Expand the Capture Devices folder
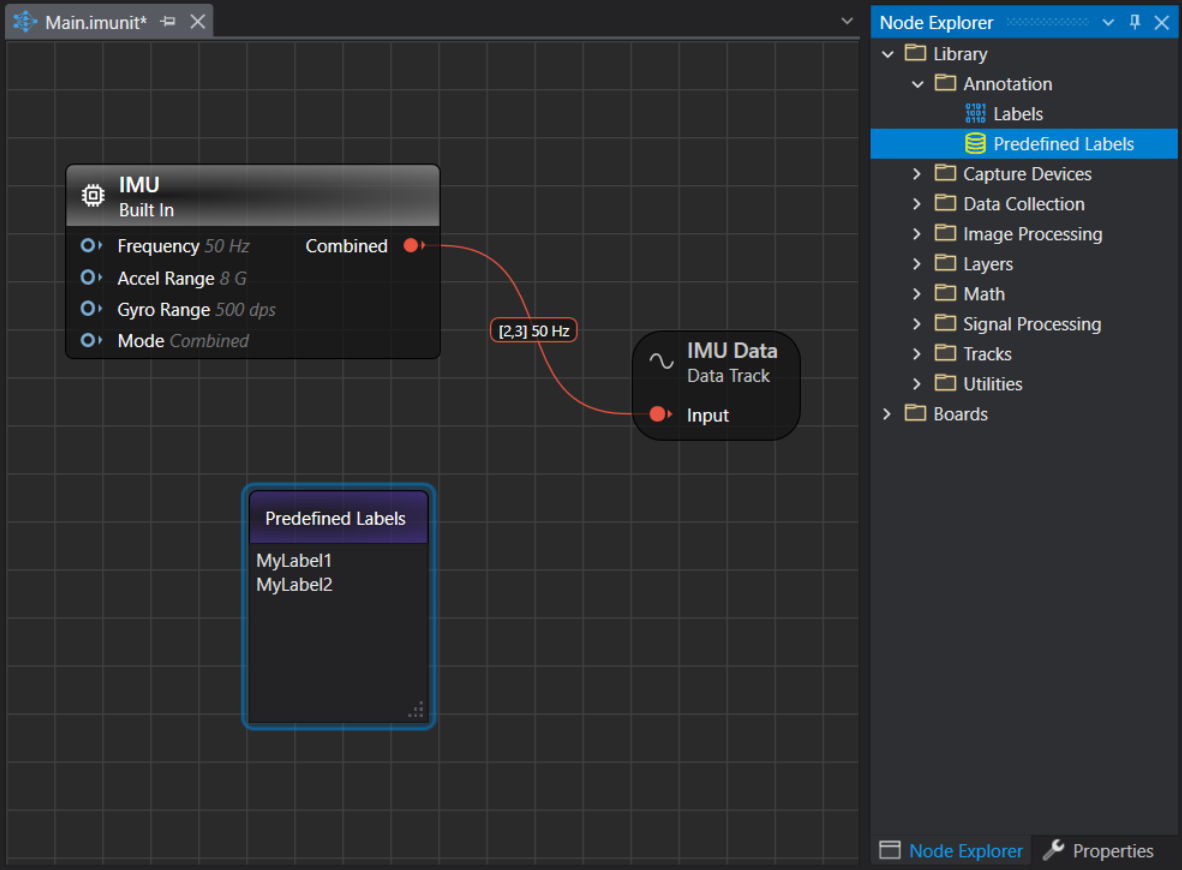The height and width of the screenshot is (870, 1182). point(917,174)
